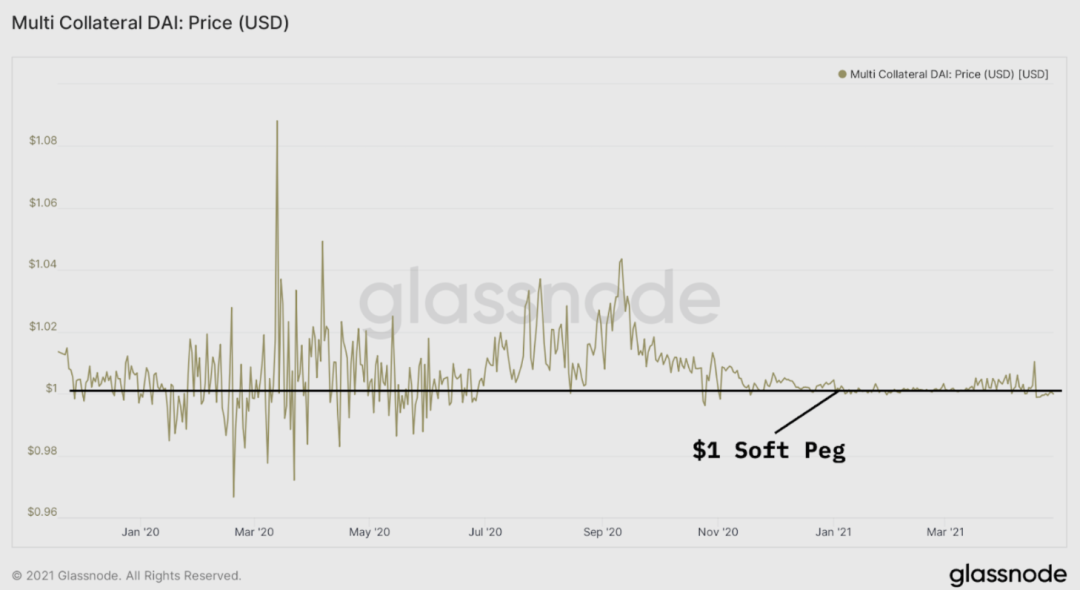This screenshot has height=590, width=1080.
Task: Click the March 2020 price spike peak
Action: point(277,122)
